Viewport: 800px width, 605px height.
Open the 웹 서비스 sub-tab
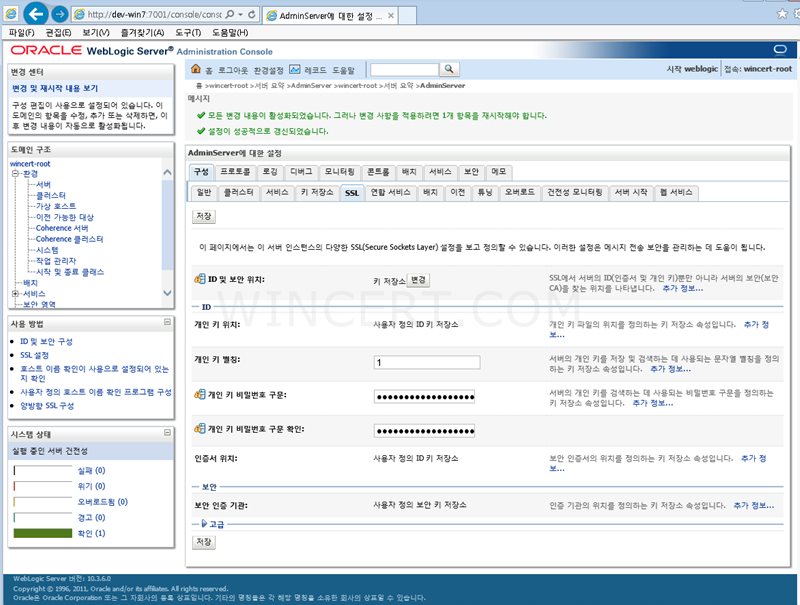(677, 192)
